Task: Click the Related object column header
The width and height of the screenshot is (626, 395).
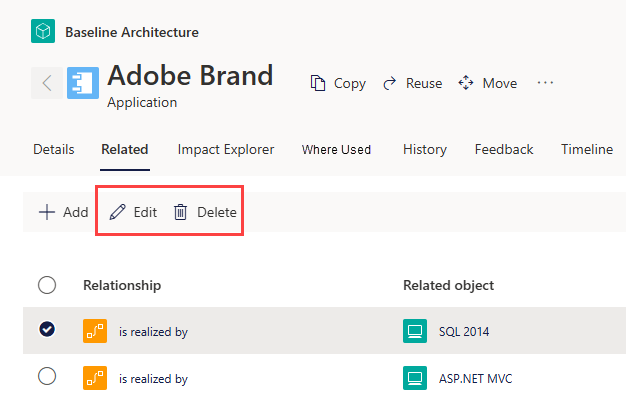Action: [448, 285]
